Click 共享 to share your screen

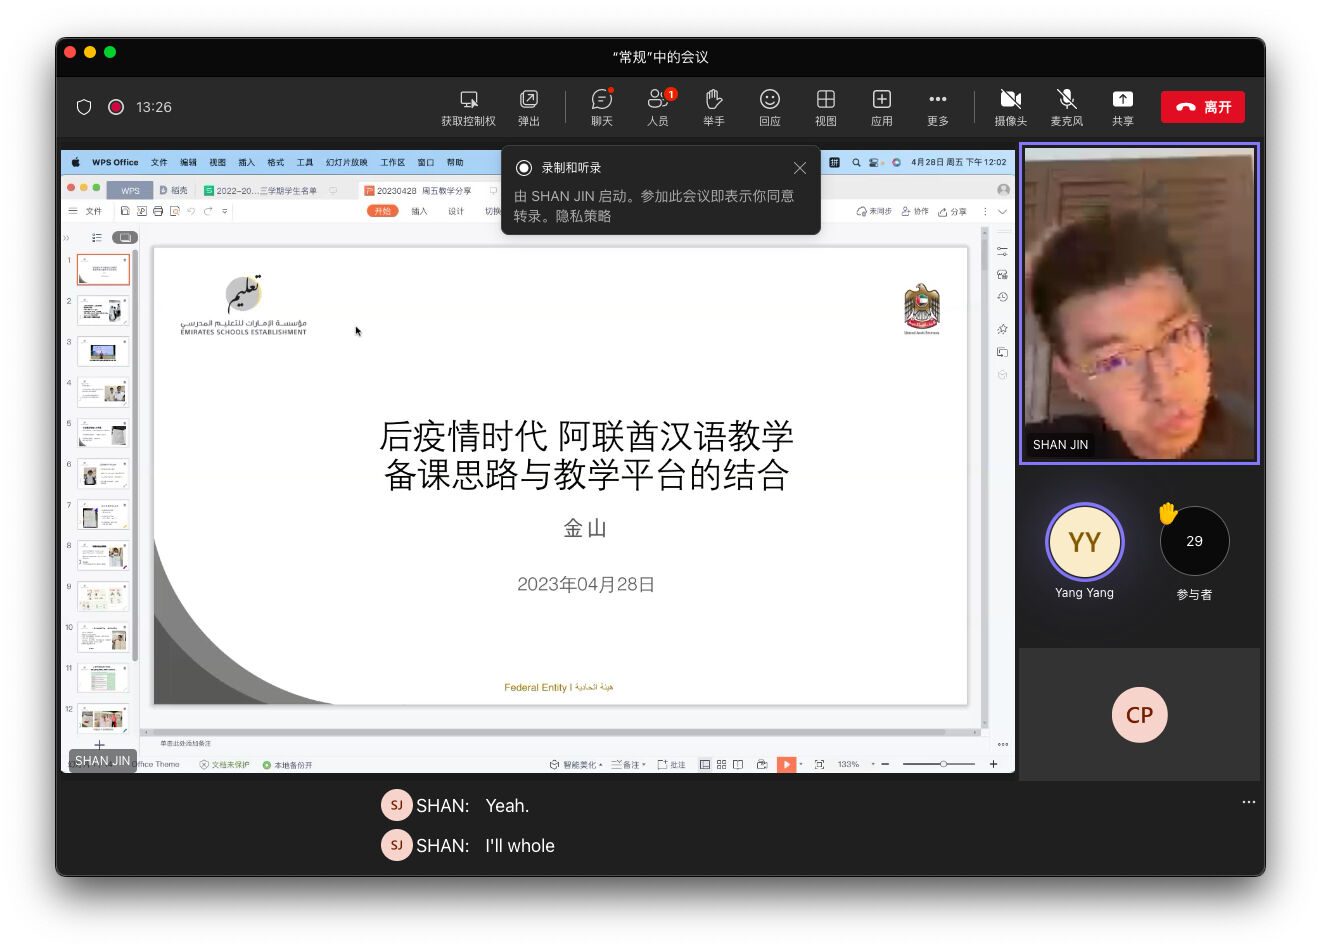pyautogui.click(x=1122, y=108)
